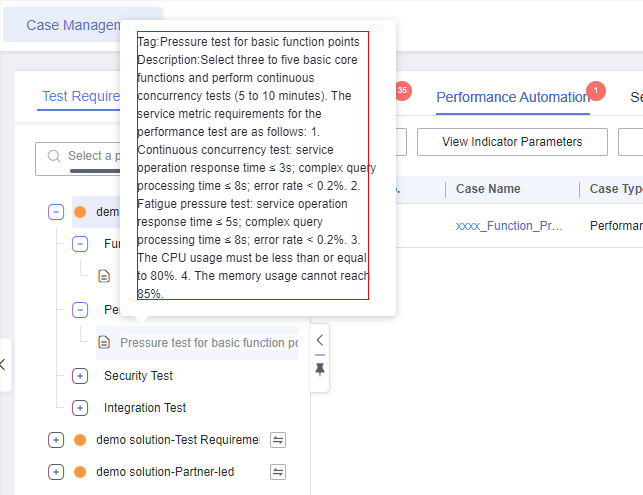Click document icon under Functional node
The width and height of the screenshot is (643, 495).
[x=104, y=276]
